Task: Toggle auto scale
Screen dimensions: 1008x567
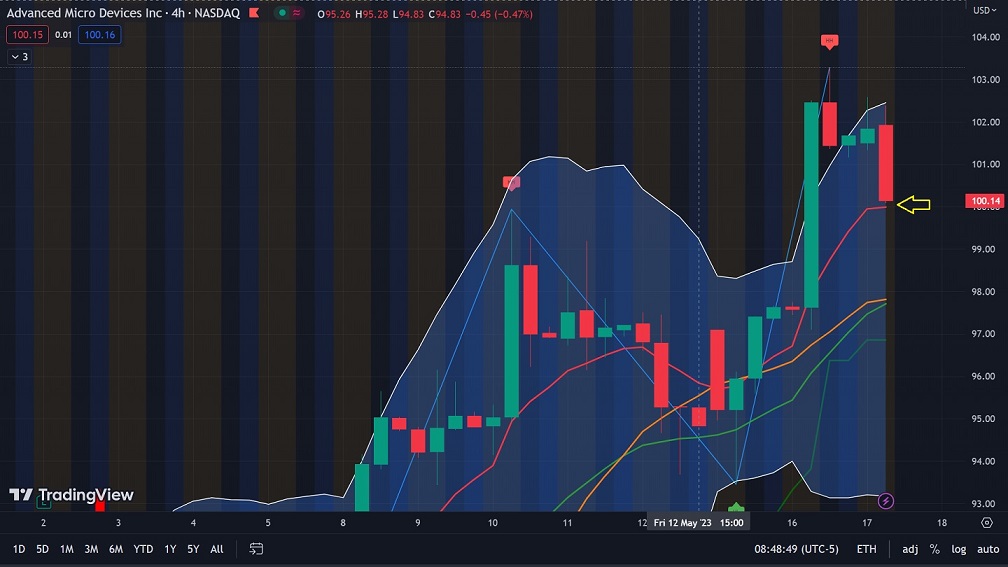Action: click(x=988, y=549)
